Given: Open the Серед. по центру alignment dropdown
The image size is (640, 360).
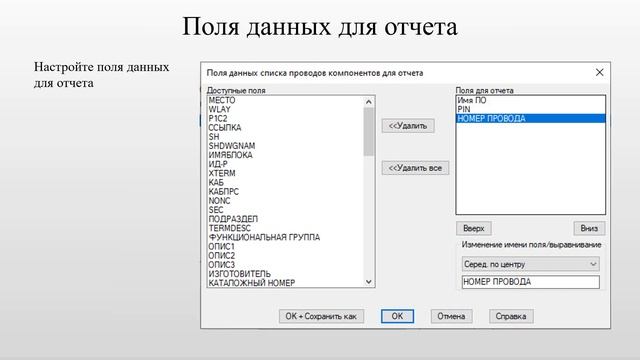Looking at the screenshot, I should pos(531,264).
